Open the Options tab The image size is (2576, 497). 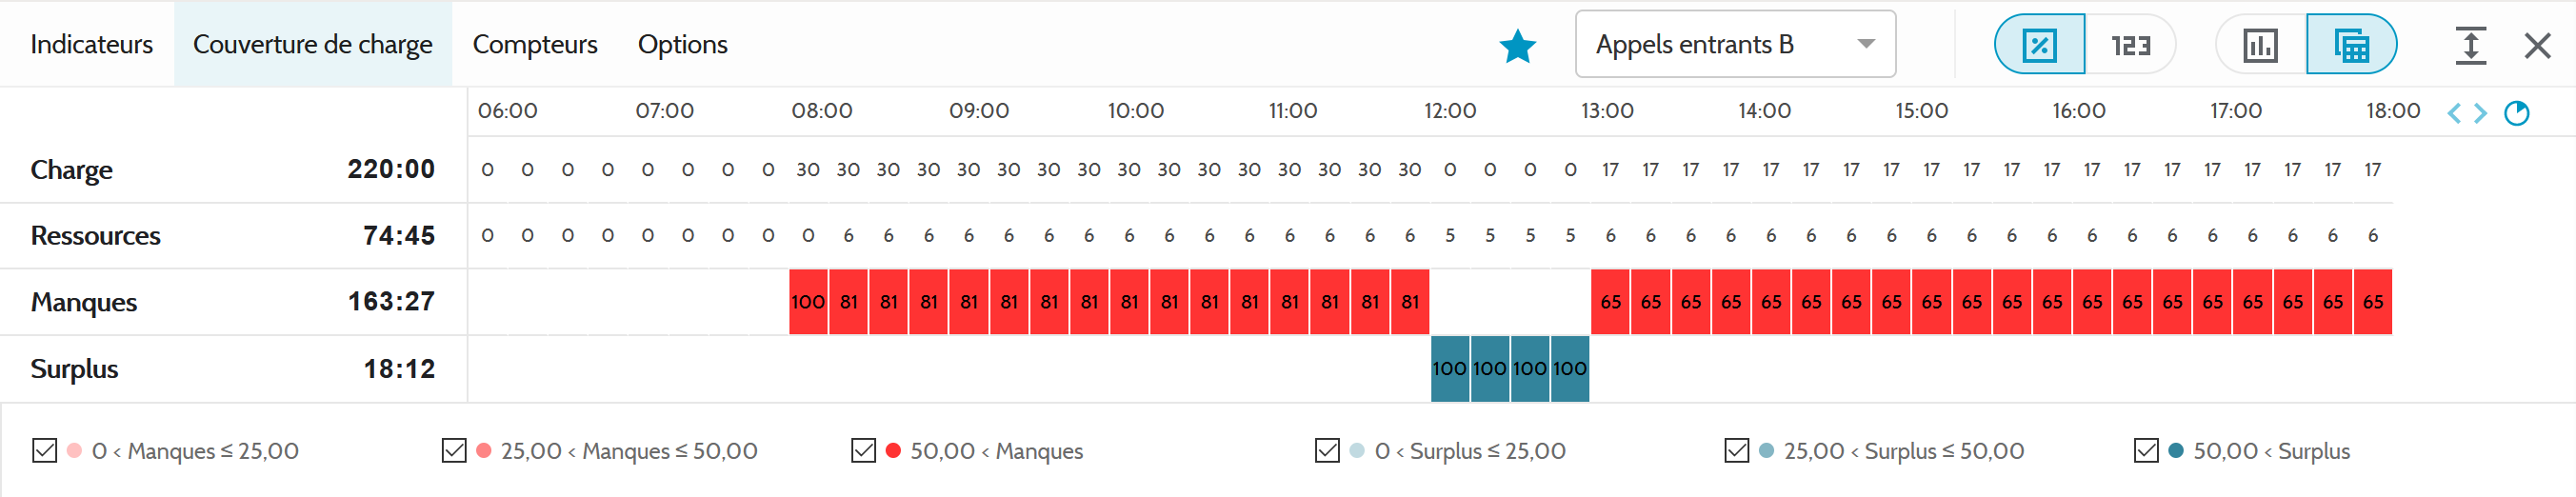pos(683,44)
